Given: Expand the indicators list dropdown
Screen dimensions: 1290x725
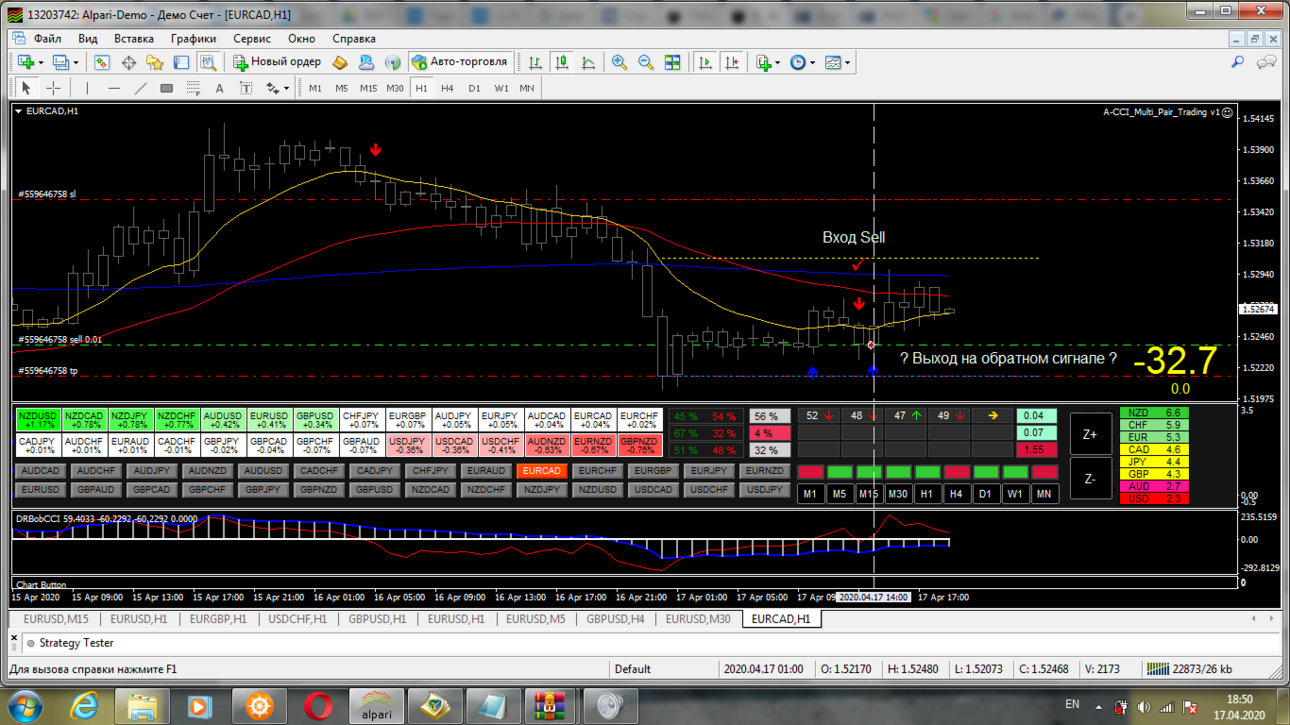Looking at the screenshot, I should [777, 62].
